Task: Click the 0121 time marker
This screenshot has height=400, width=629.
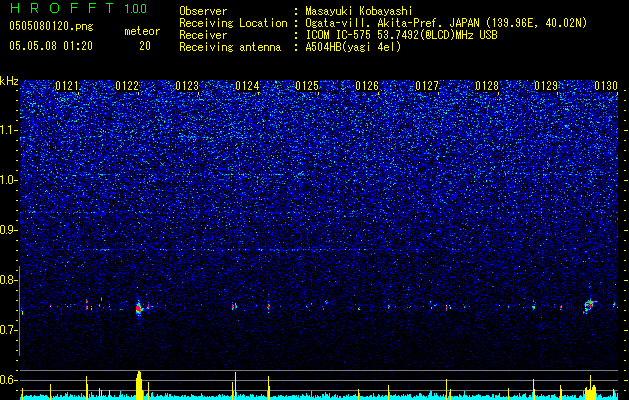Action: [x=67, y=86]
